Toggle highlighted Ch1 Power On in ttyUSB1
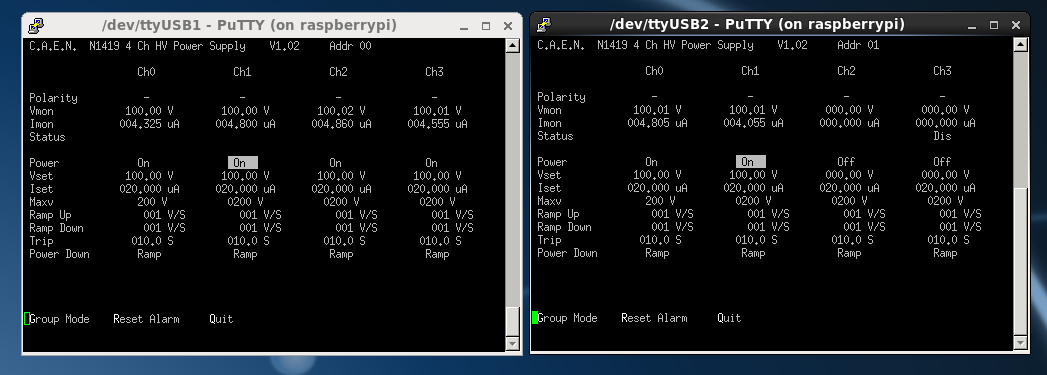 (x=242, y=163)
